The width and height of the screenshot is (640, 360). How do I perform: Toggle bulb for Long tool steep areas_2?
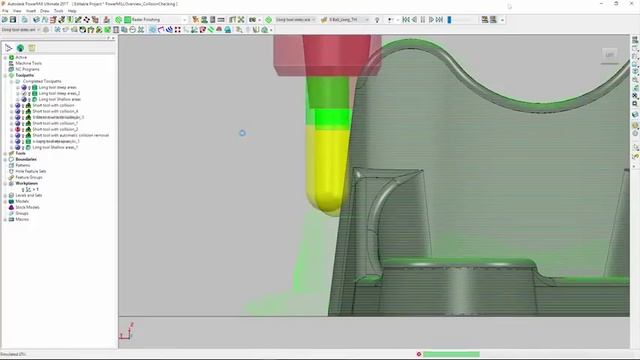(24, 93)
